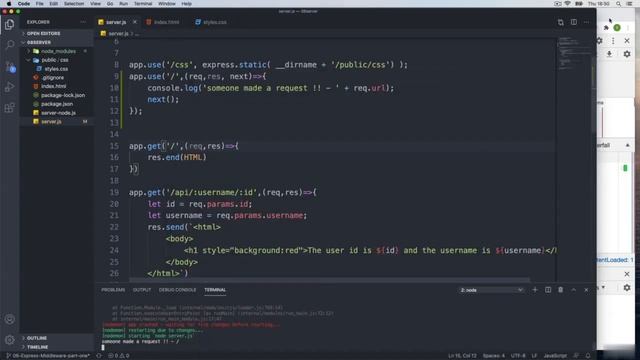640x360 pixels.
Task: Click the Apple menu logo
Action: [9, 4]
